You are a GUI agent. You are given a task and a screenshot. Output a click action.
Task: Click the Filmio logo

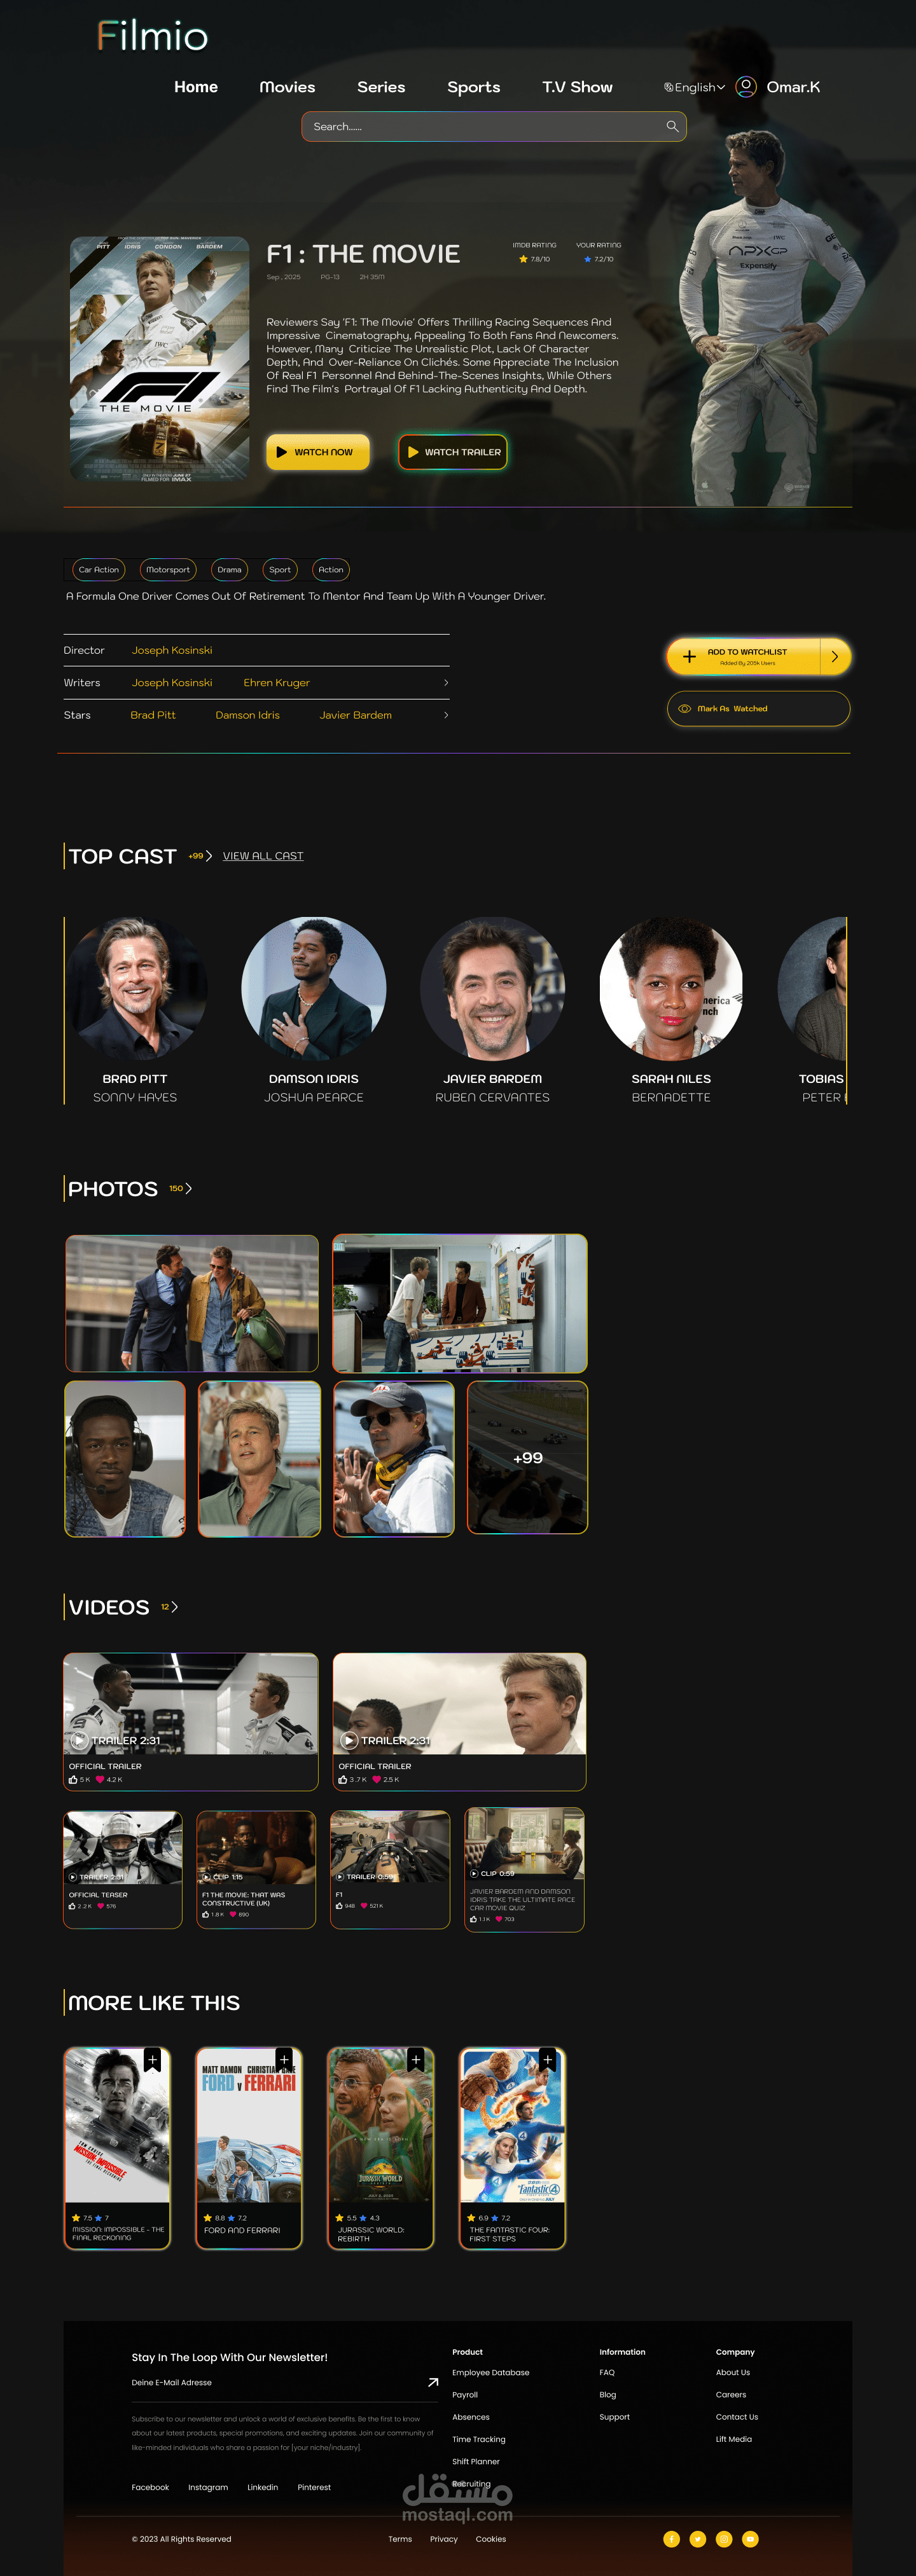pos(153,36)
